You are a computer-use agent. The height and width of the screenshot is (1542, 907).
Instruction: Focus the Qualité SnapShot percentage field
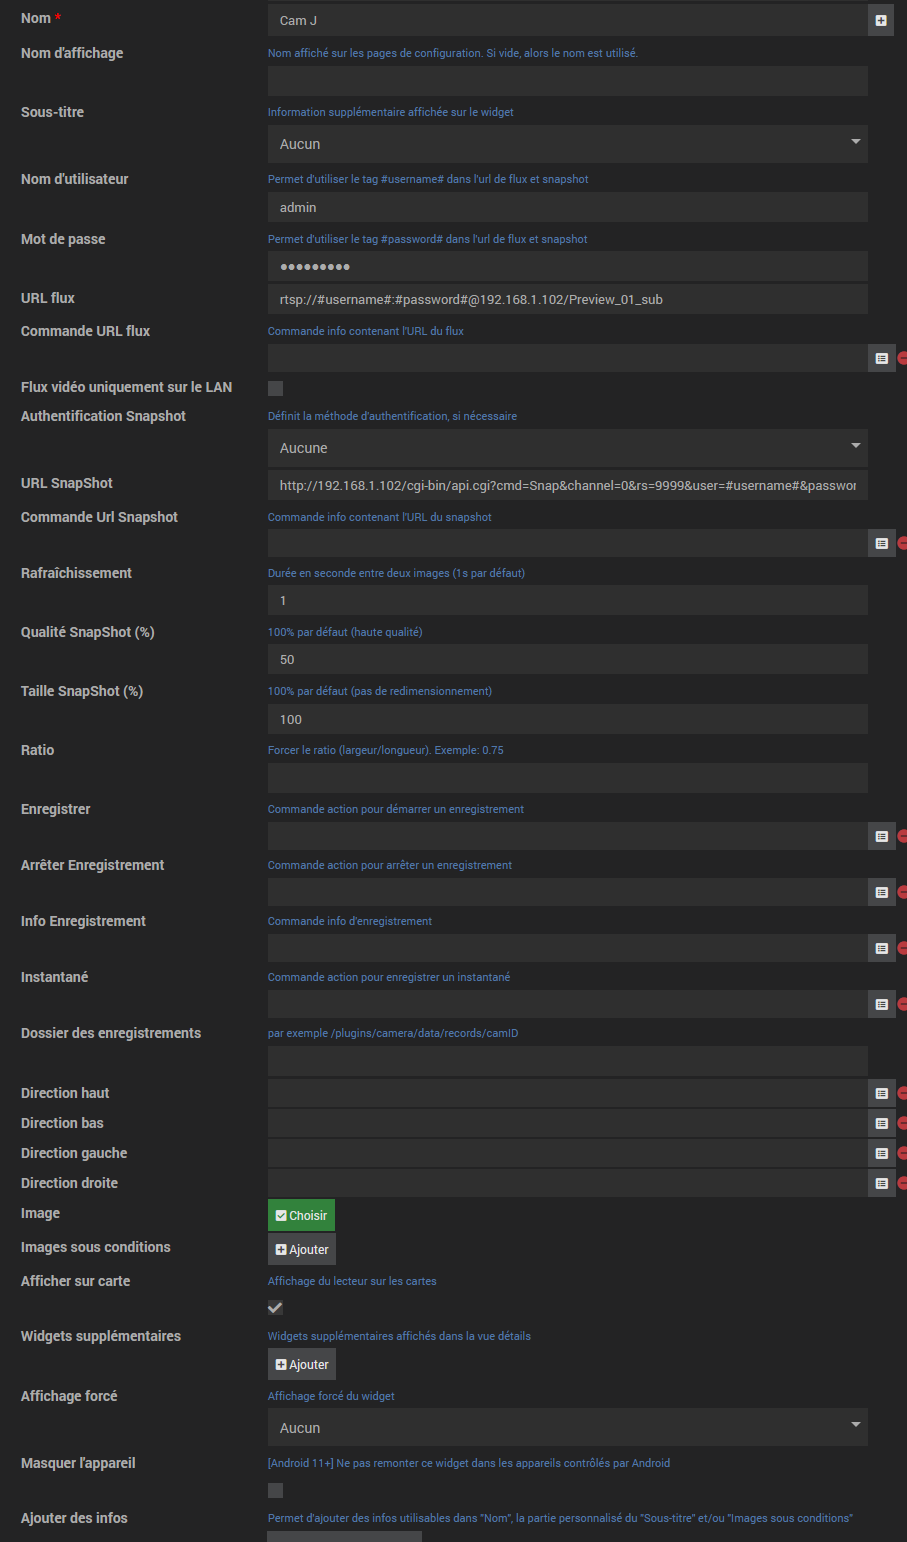(567, 659)
